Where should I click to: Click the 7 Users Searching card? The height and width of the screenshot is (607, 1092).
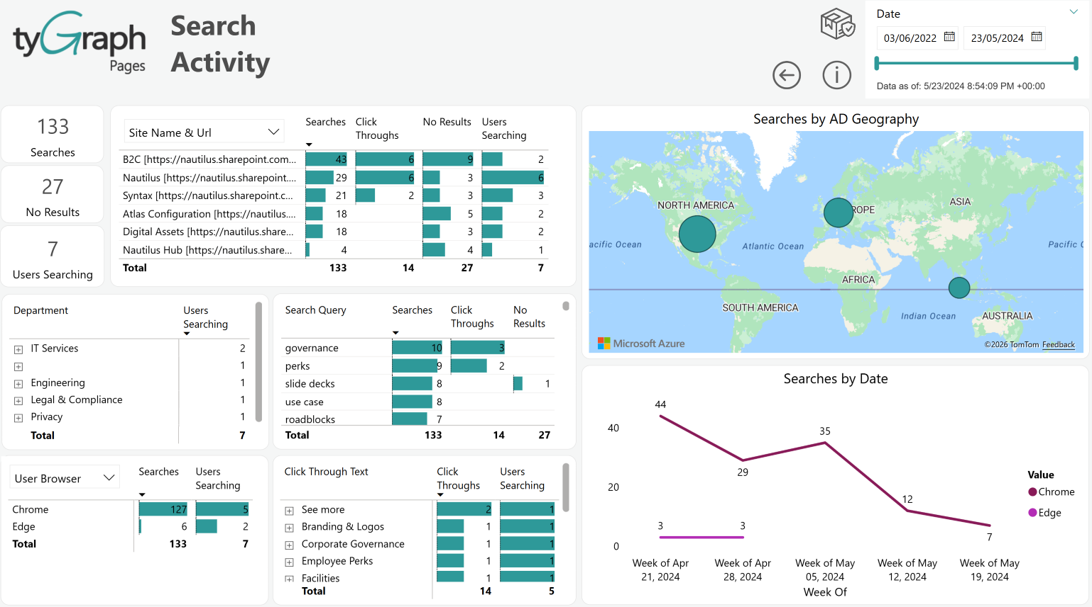53,257
